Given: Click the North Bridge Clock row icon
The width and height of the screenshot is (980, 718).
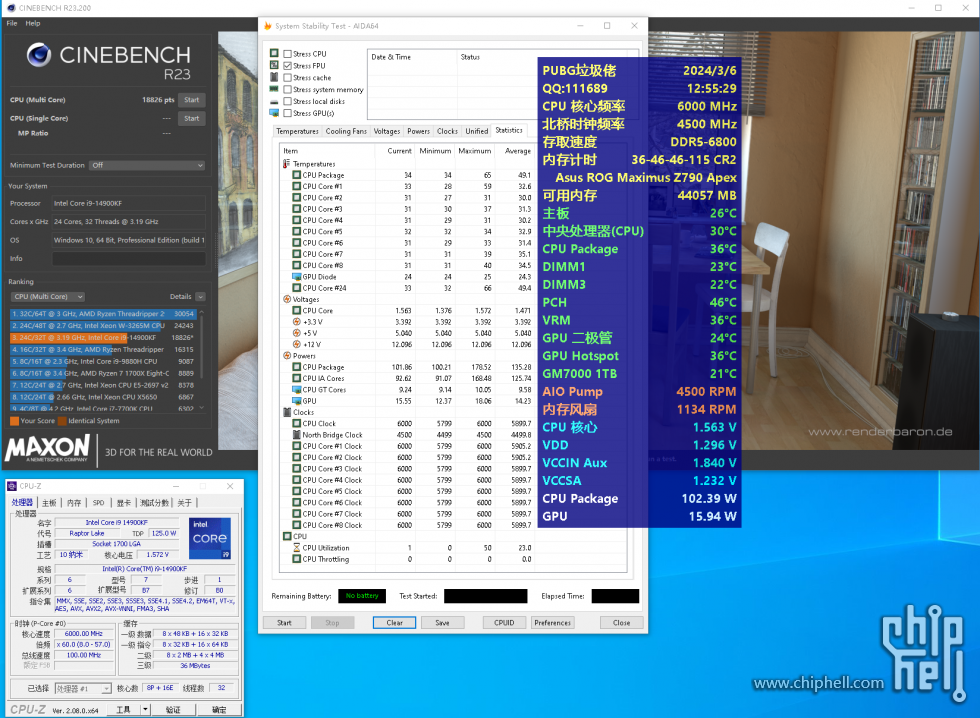Looking at the screenshot, I should 297,434.
